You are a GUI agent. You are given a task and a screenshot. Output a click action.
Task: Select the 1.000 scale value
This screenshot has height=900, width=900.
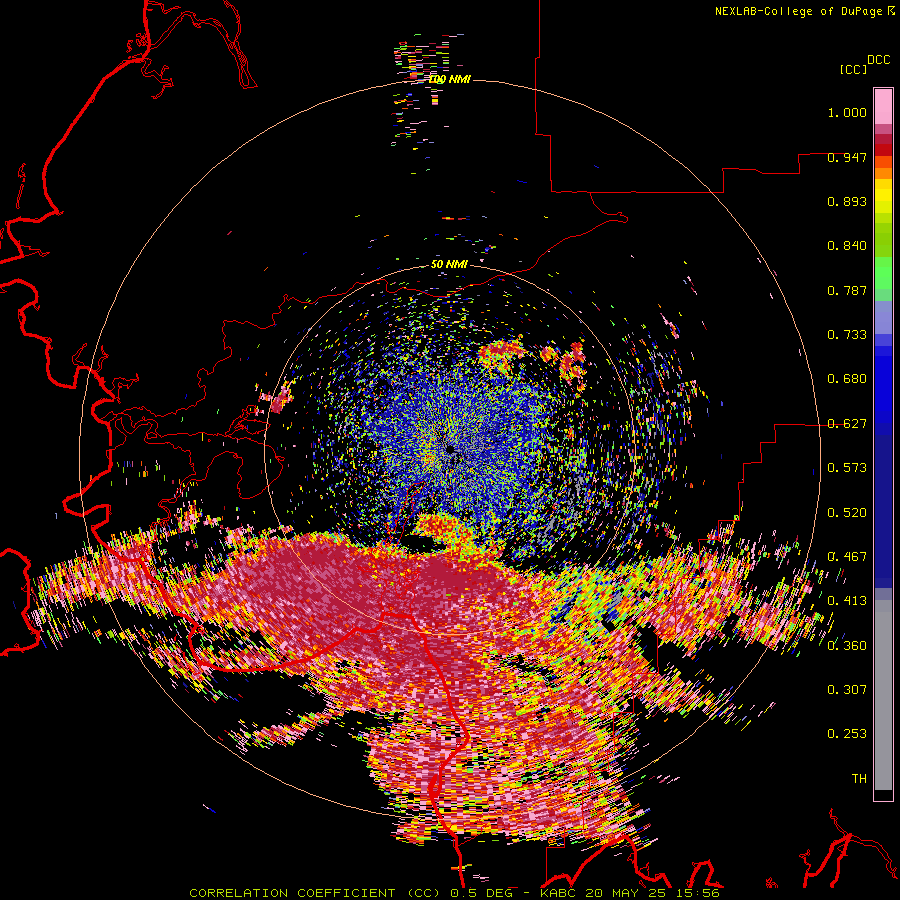847,112
